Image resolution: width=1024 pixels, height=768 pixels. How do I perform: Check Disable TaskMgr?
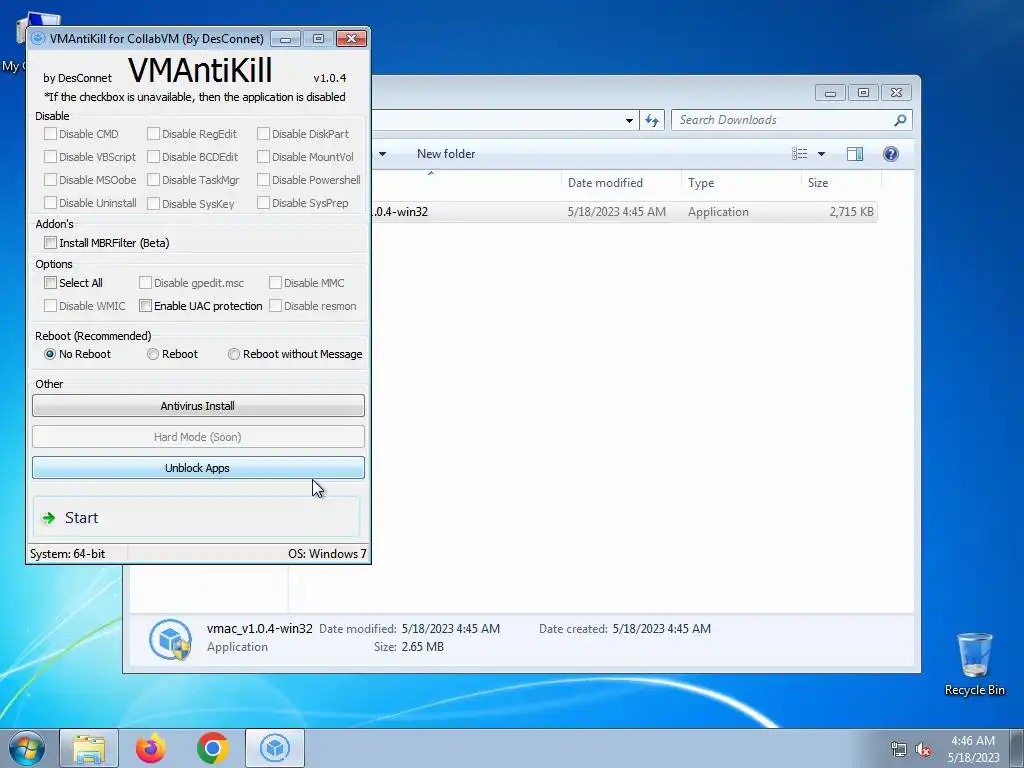click(x=153, y=180)
